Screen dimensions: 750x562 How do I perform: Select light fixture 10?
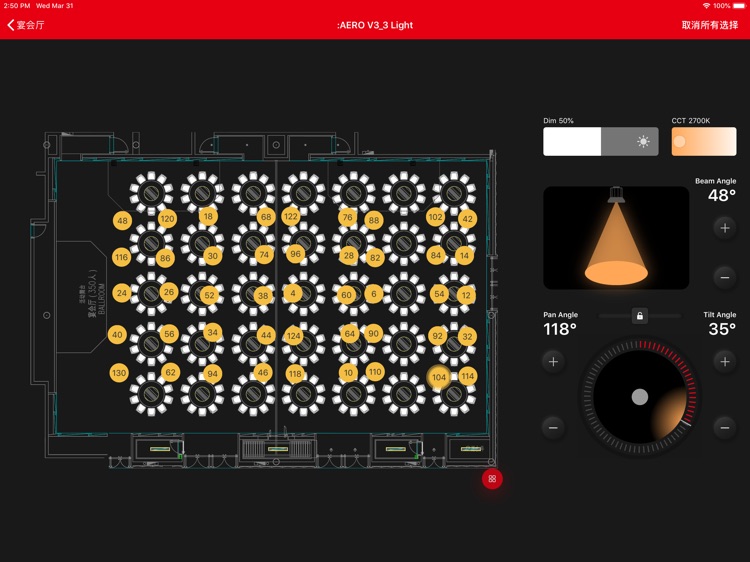pos(348,373)
